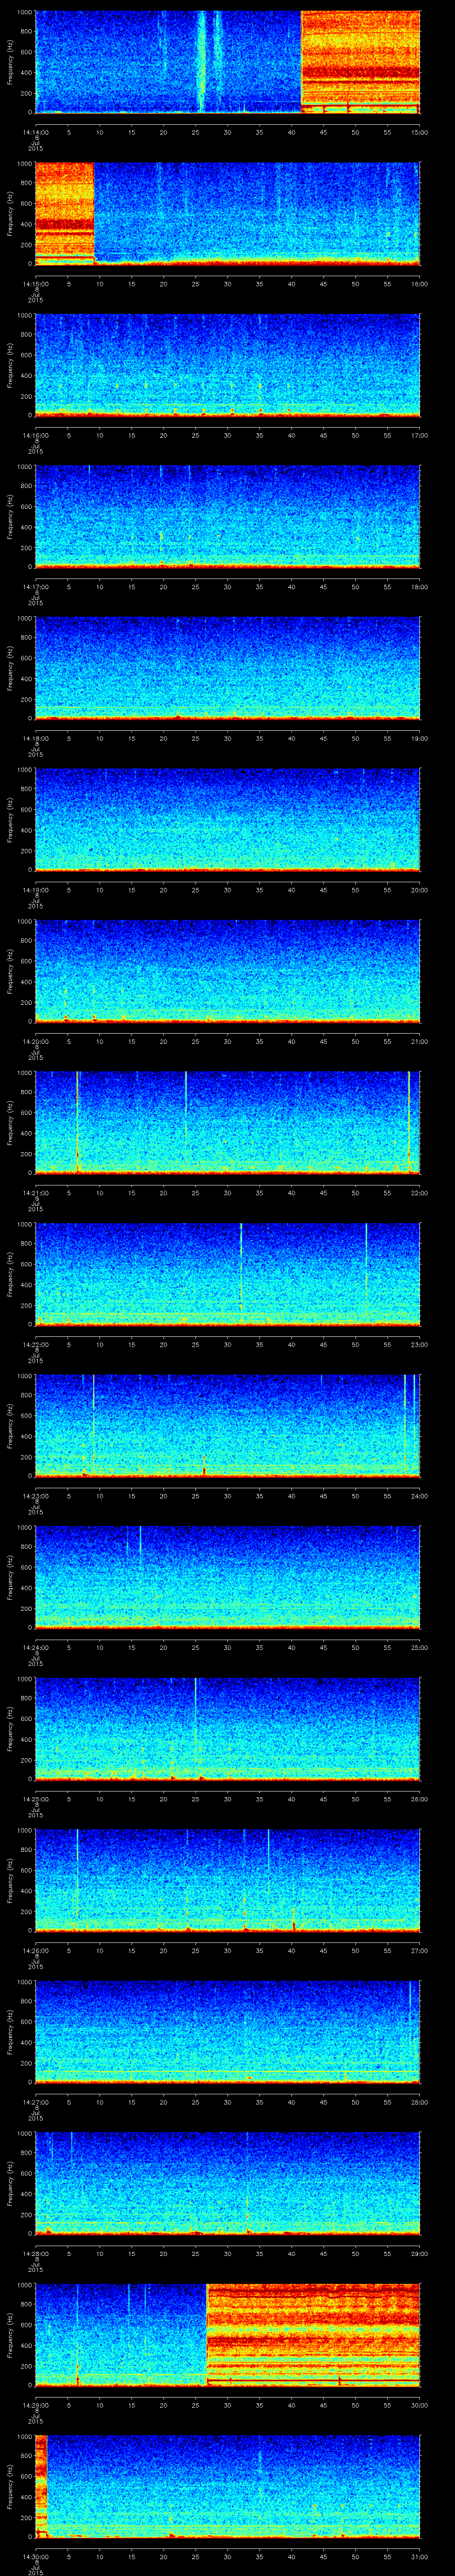Click the red noise block in the 14:29:00 spectrogram
This screenshot has height=2576, width=455.
(313, 2335)
